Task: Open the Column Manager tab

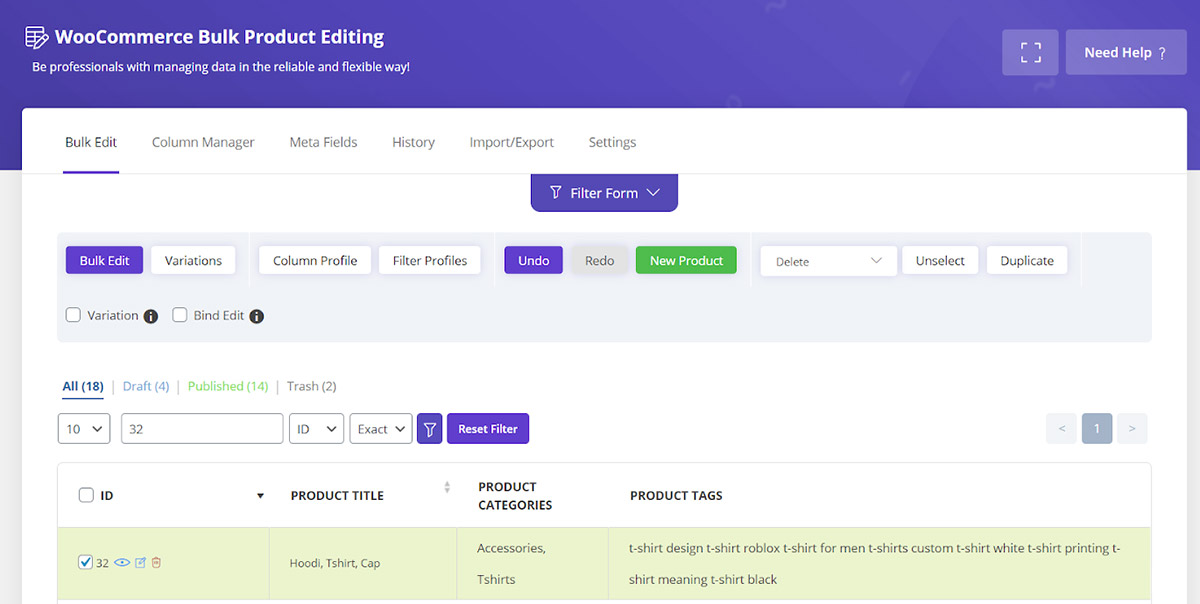Action: (x=203, y=142)
